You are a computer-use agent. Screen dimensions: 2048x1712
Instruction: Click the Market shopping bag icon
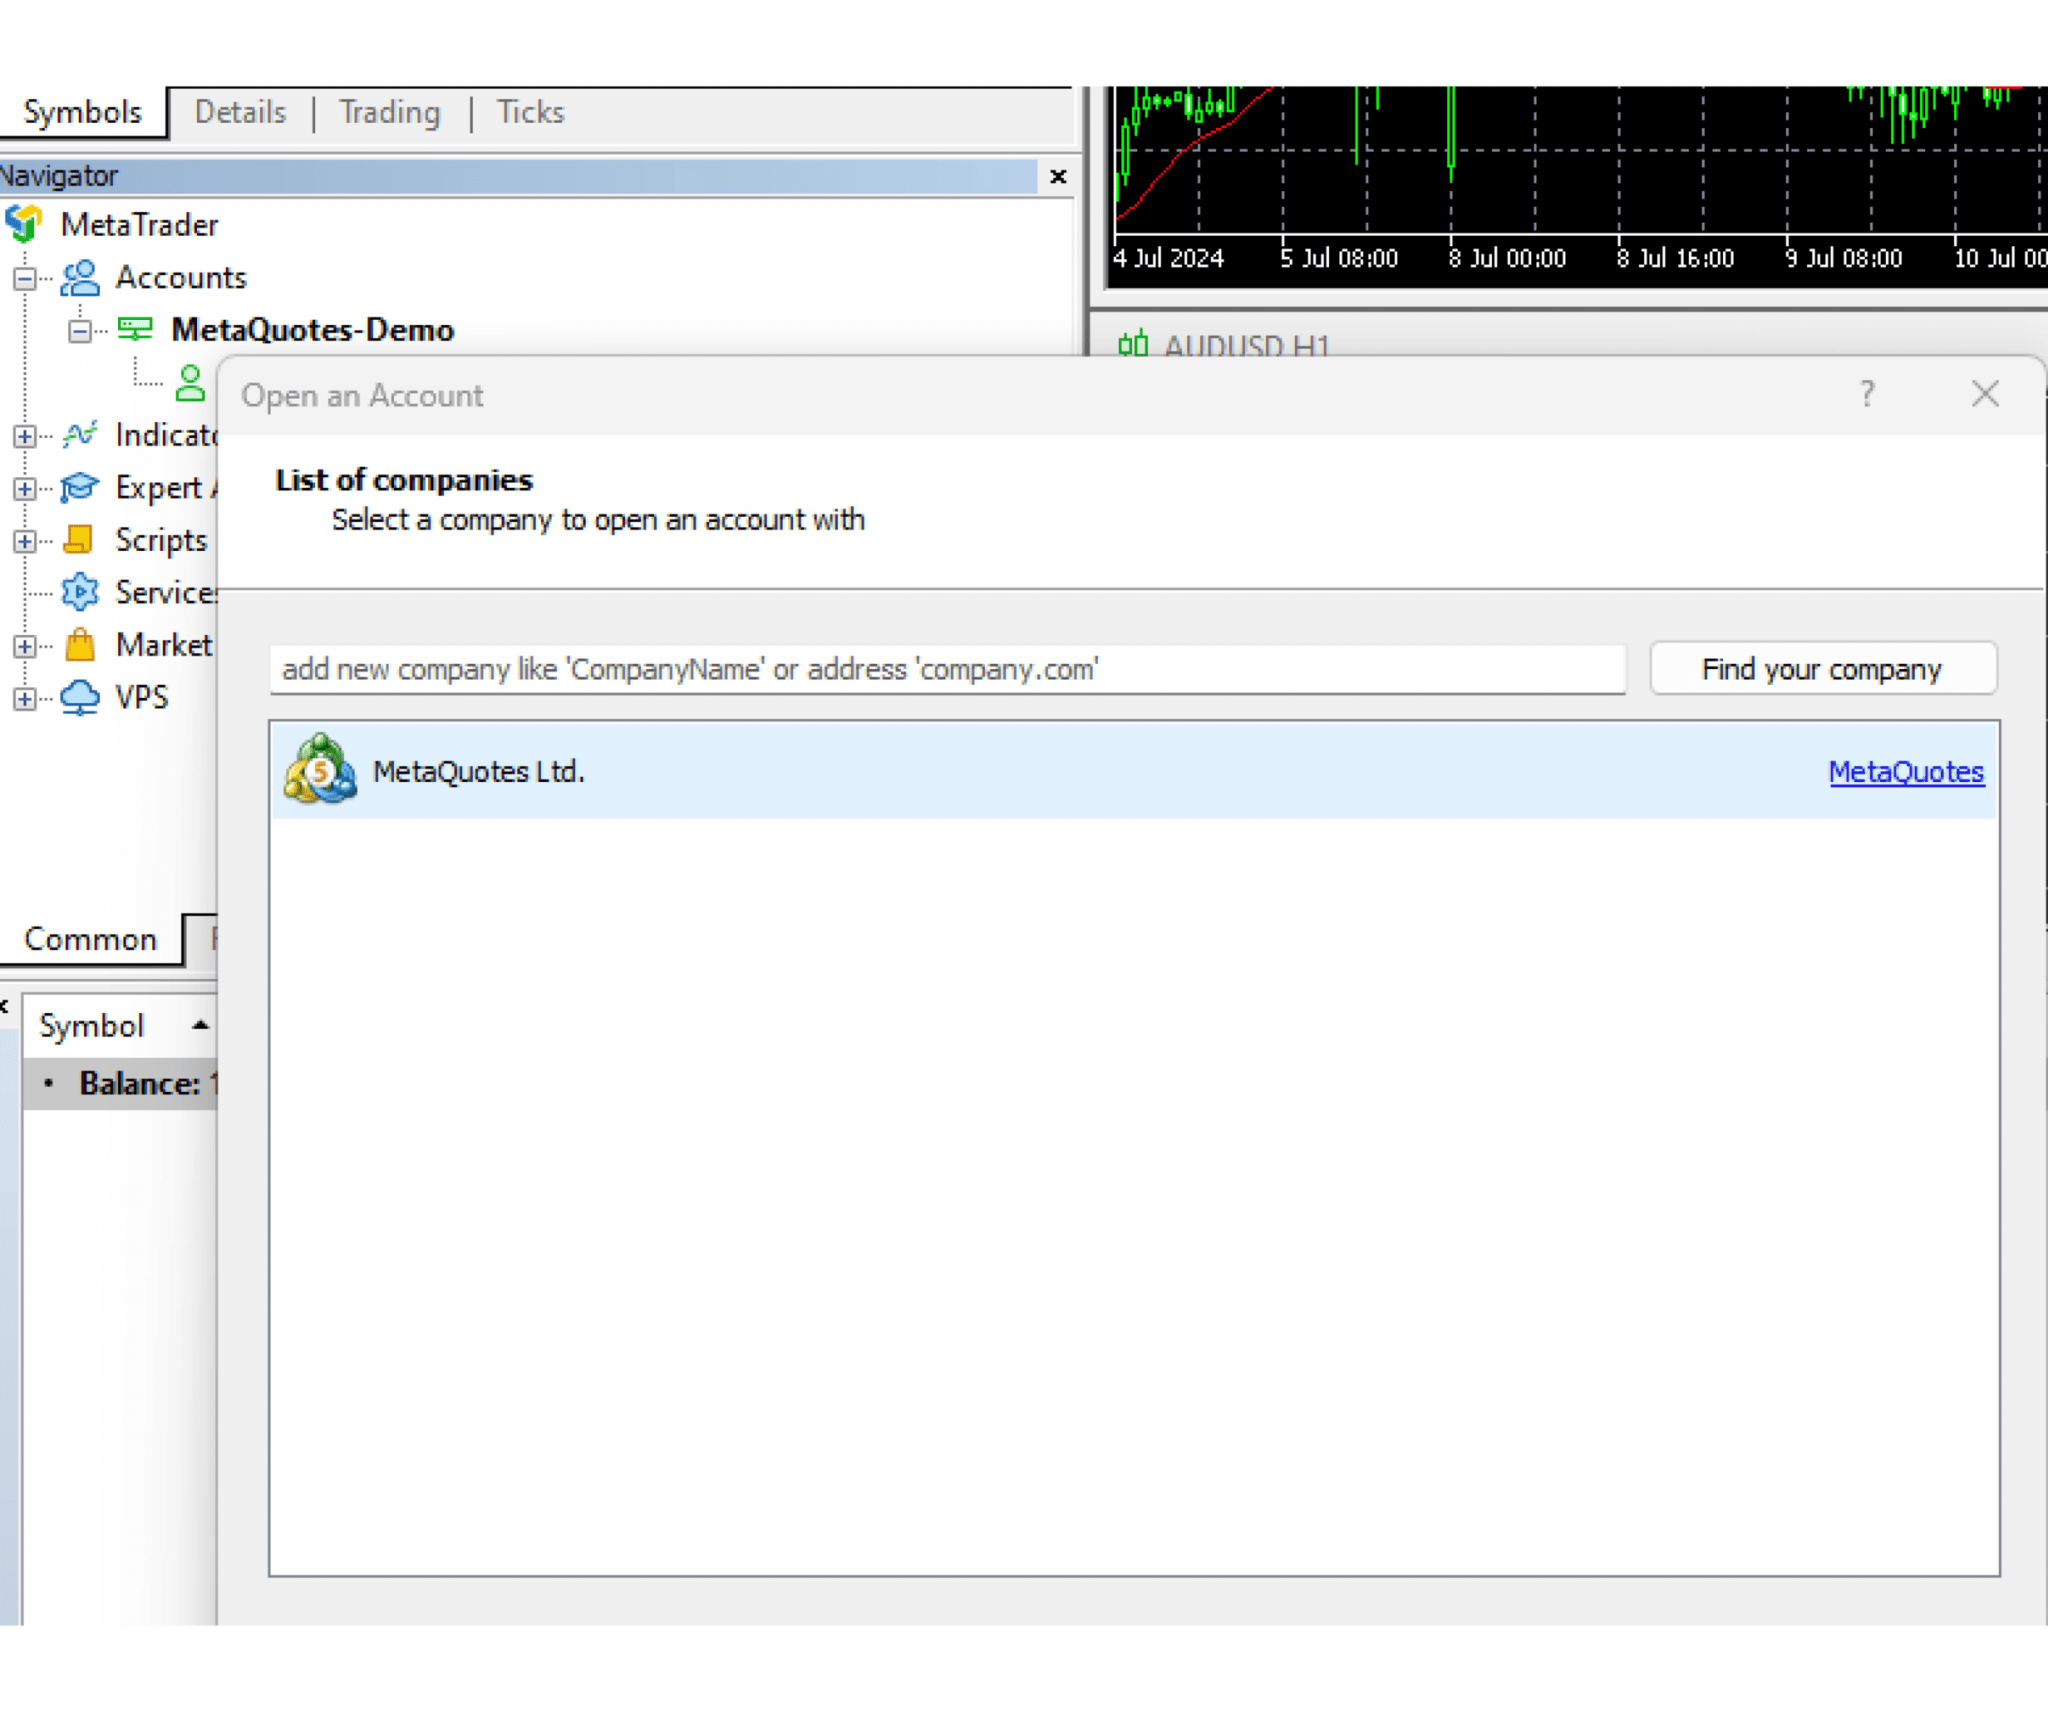[x=80, y=645]
